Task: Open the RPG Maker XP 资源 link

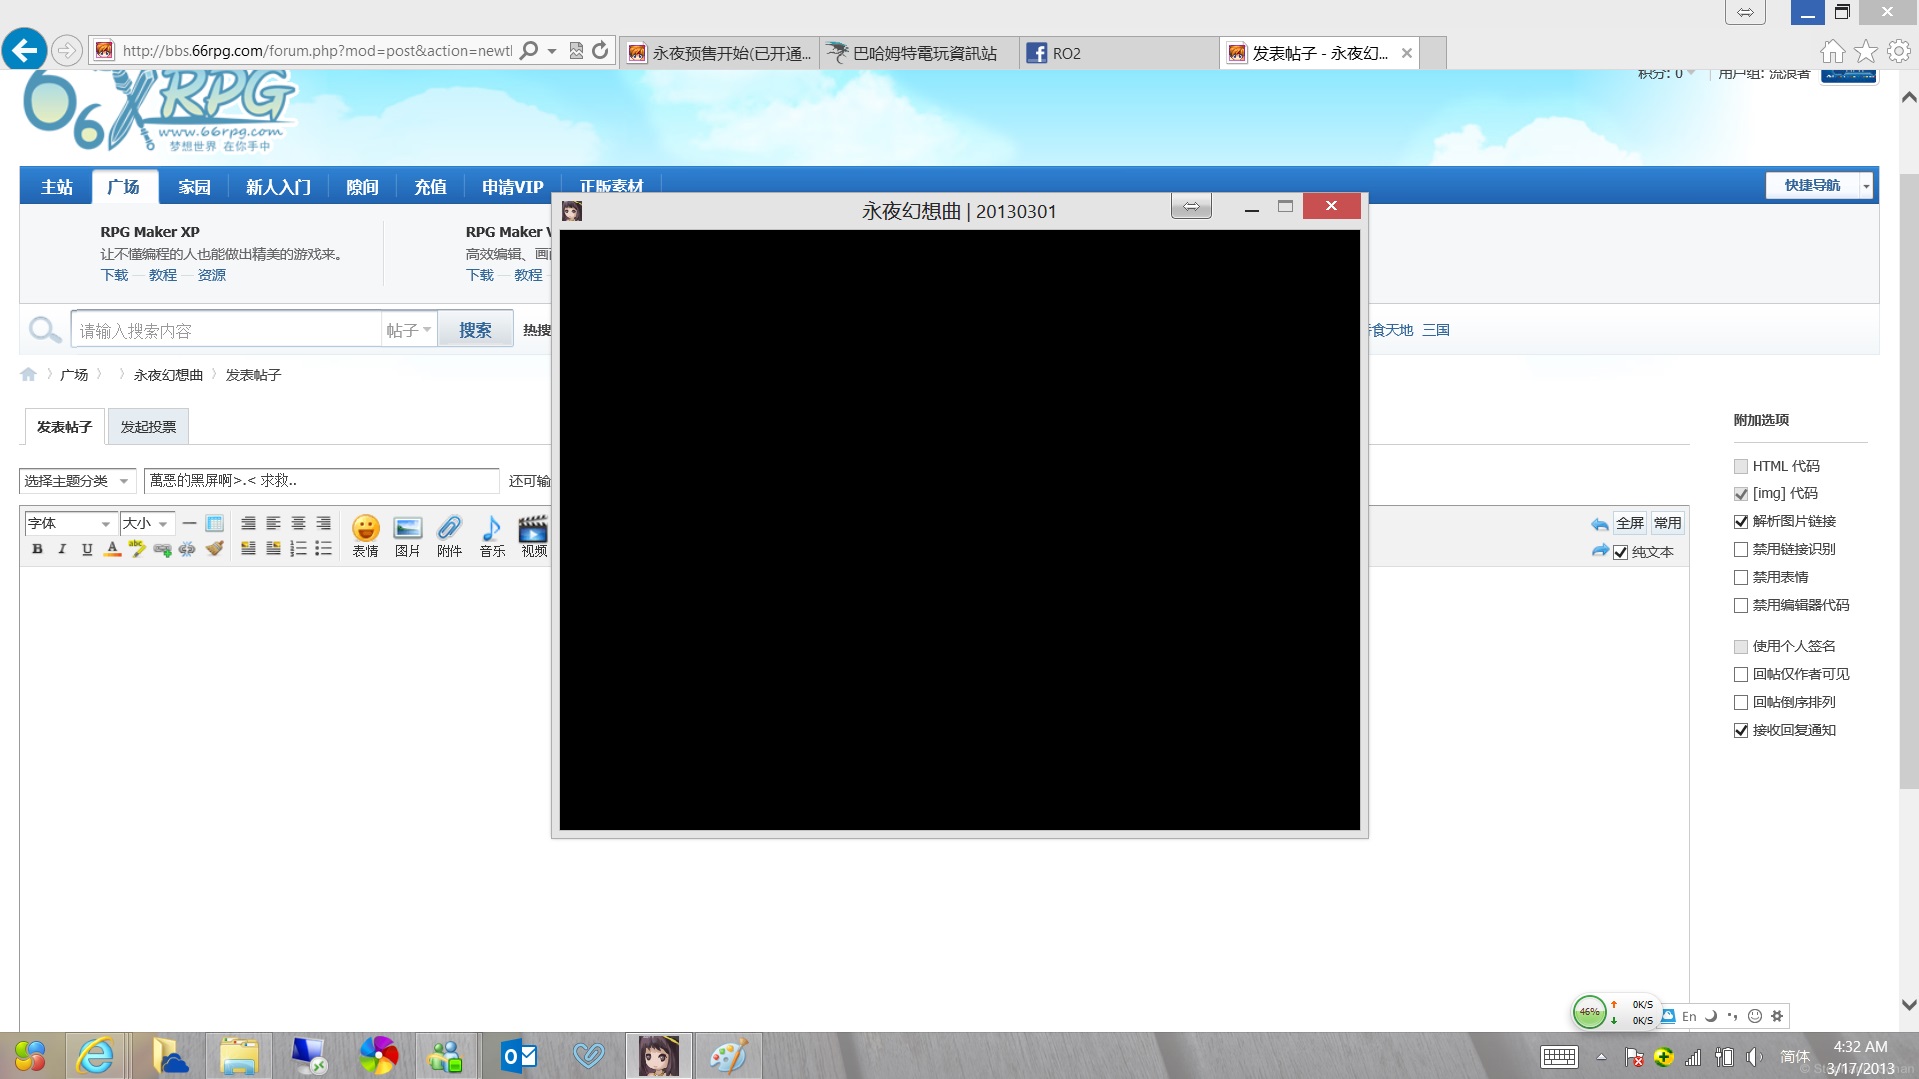Action: pos(211,275)
